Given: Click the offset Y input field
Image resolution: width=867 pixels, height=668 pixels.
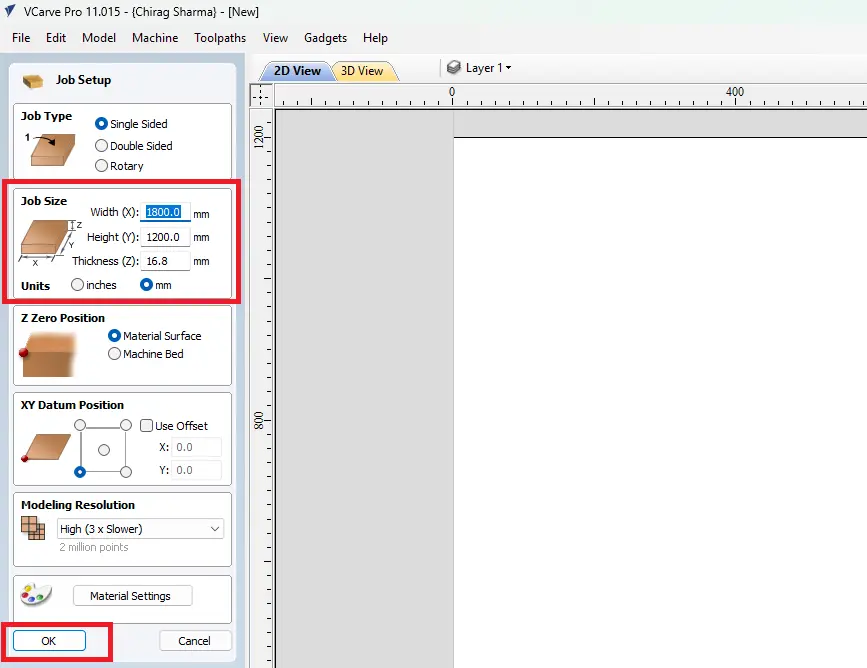Looking at the screenshot, I should (196, 470).
